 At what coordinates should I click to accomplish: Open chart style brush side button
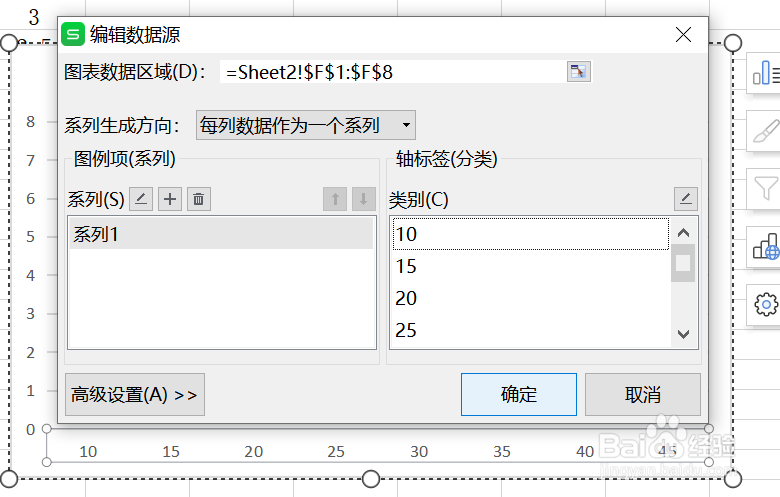coord(766,131)
